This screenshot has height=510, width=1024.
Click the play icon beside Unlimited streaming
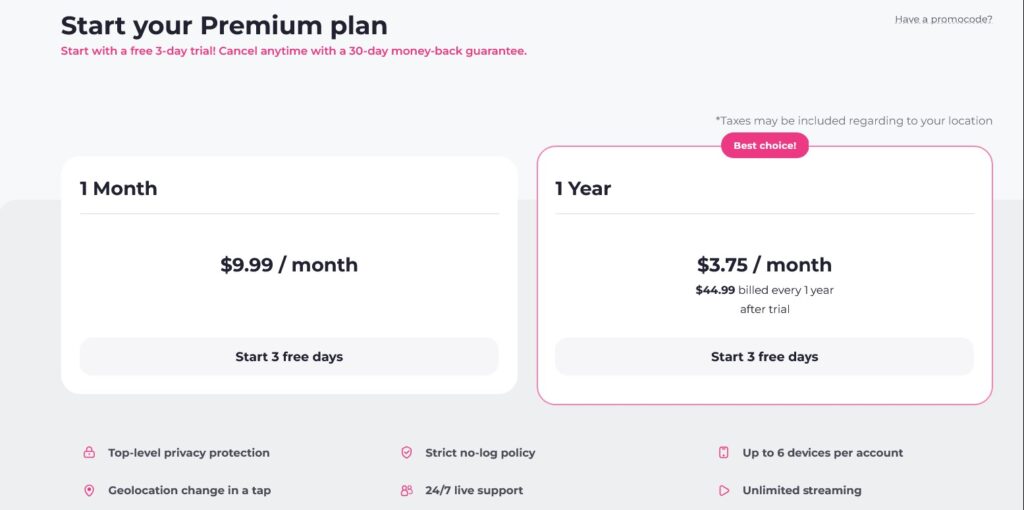tap(724, 490)
